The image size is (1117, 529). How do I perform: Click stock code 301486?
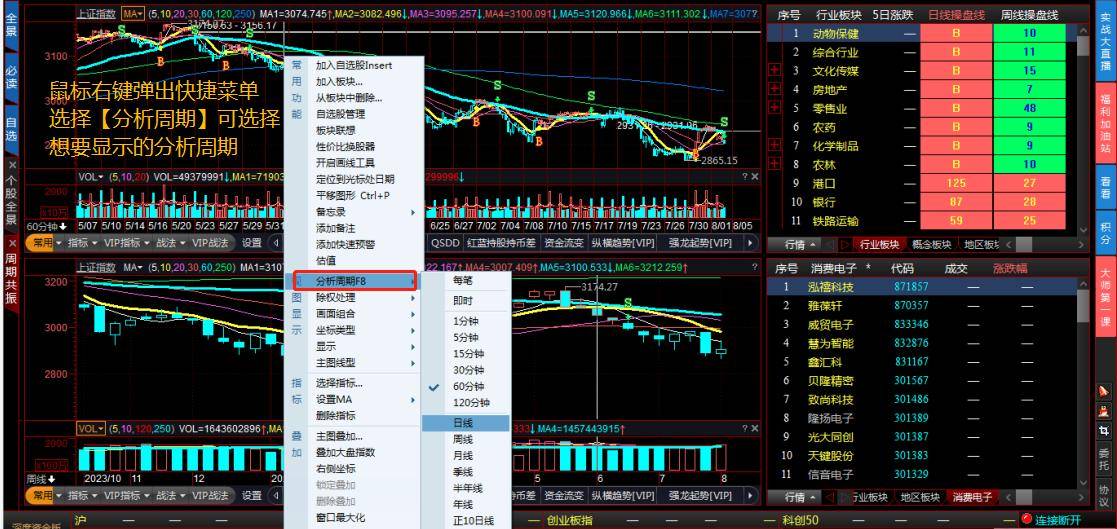(911, 399)
